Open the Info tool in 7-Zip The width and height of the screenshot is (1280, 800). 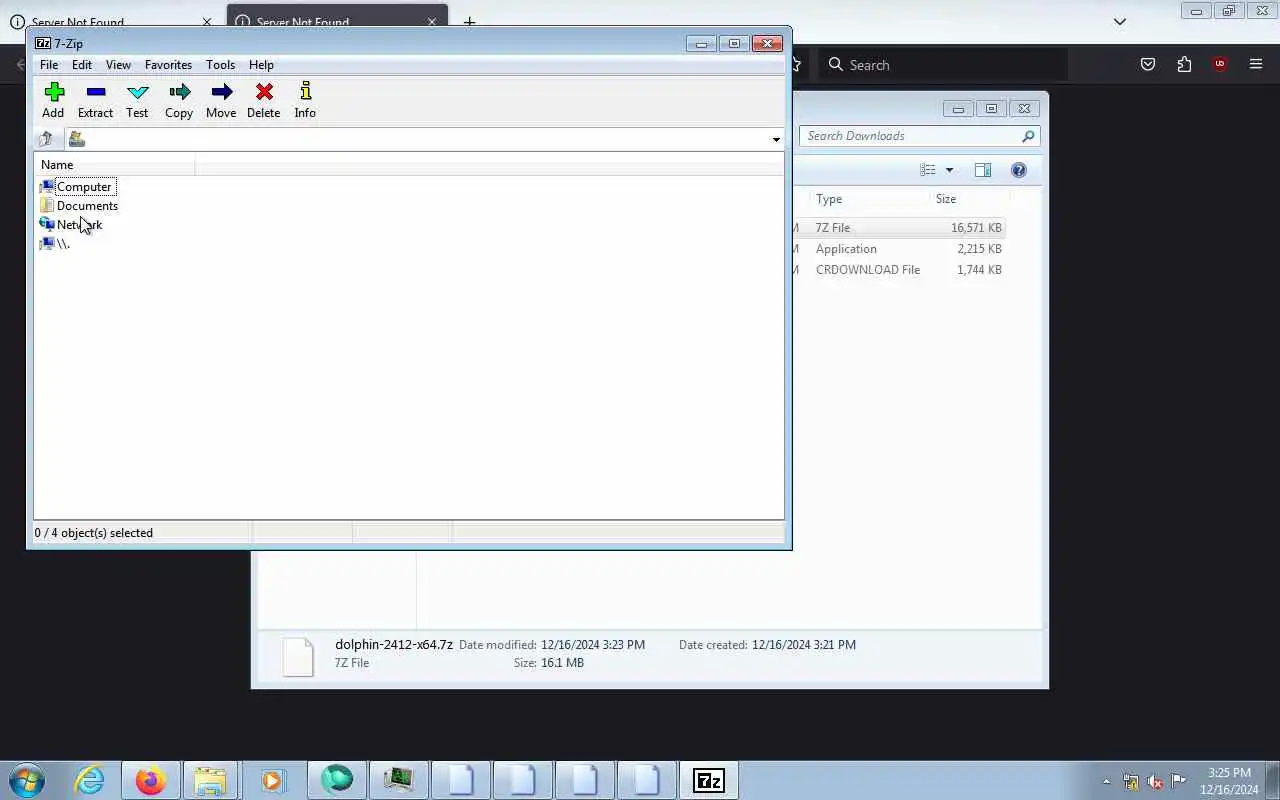point(305,100)
